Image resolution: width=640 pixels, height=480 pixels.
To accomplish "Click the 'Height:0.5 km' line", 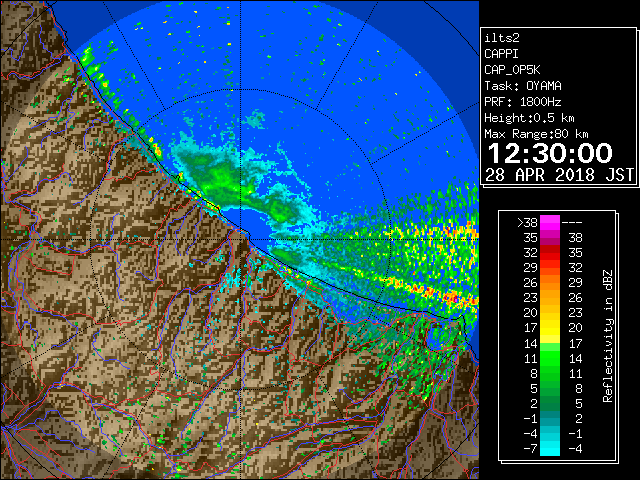I will 529,118.
